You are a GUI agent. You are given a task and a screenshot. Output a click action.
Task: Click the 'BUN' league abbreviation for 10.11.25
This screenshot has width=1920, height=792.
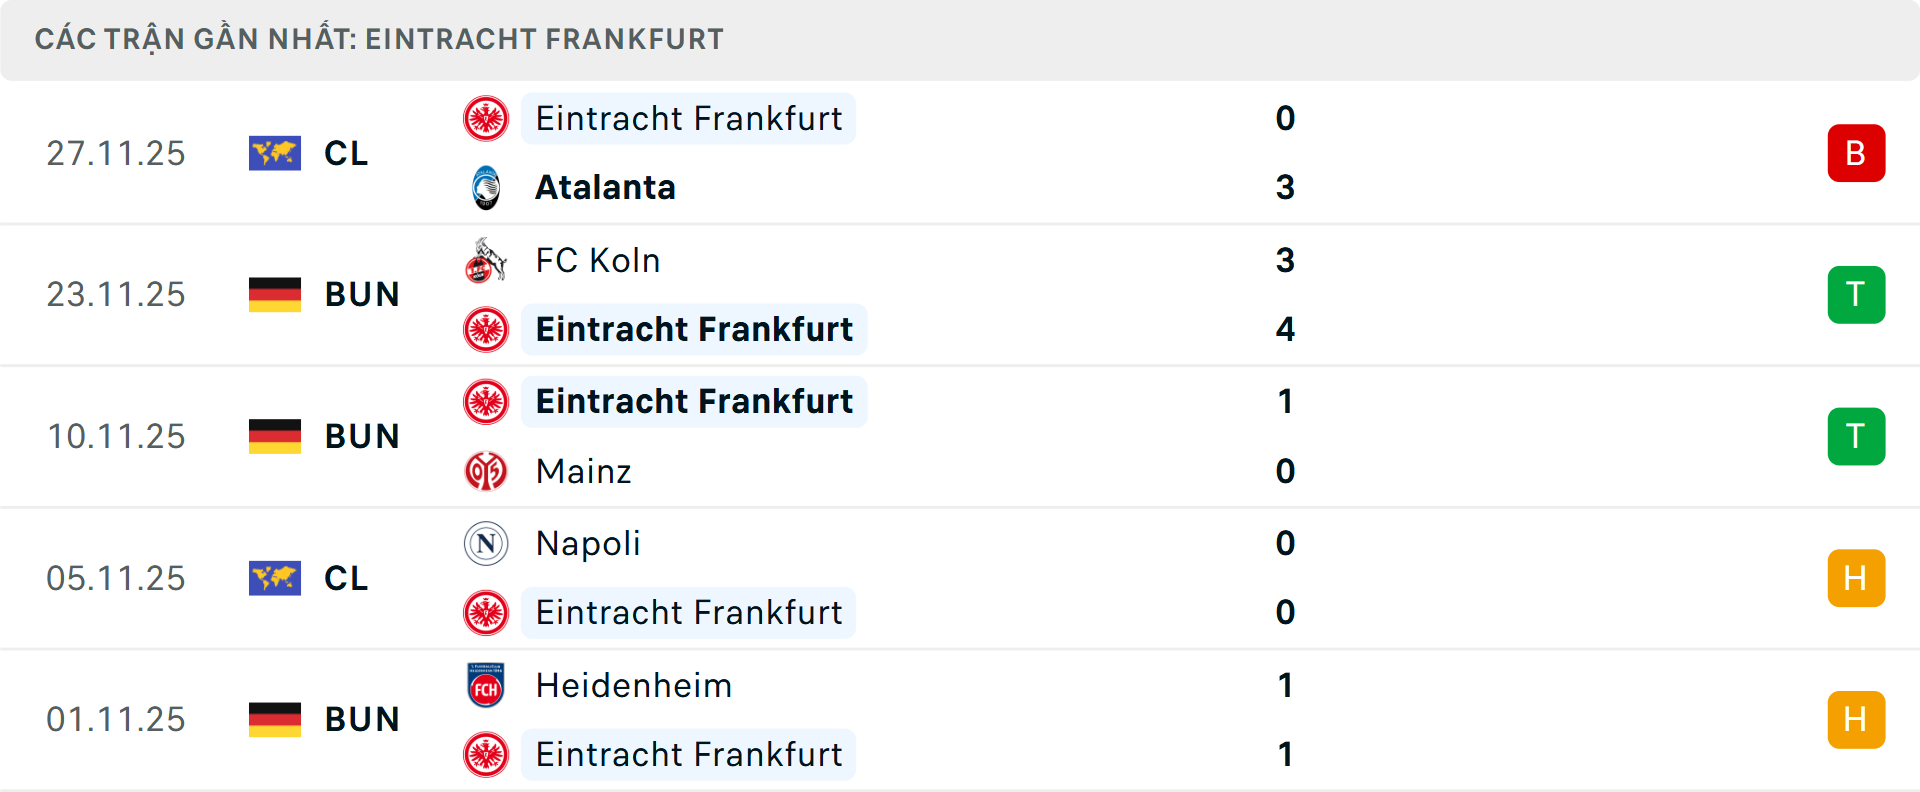click(x=362, y=436)
